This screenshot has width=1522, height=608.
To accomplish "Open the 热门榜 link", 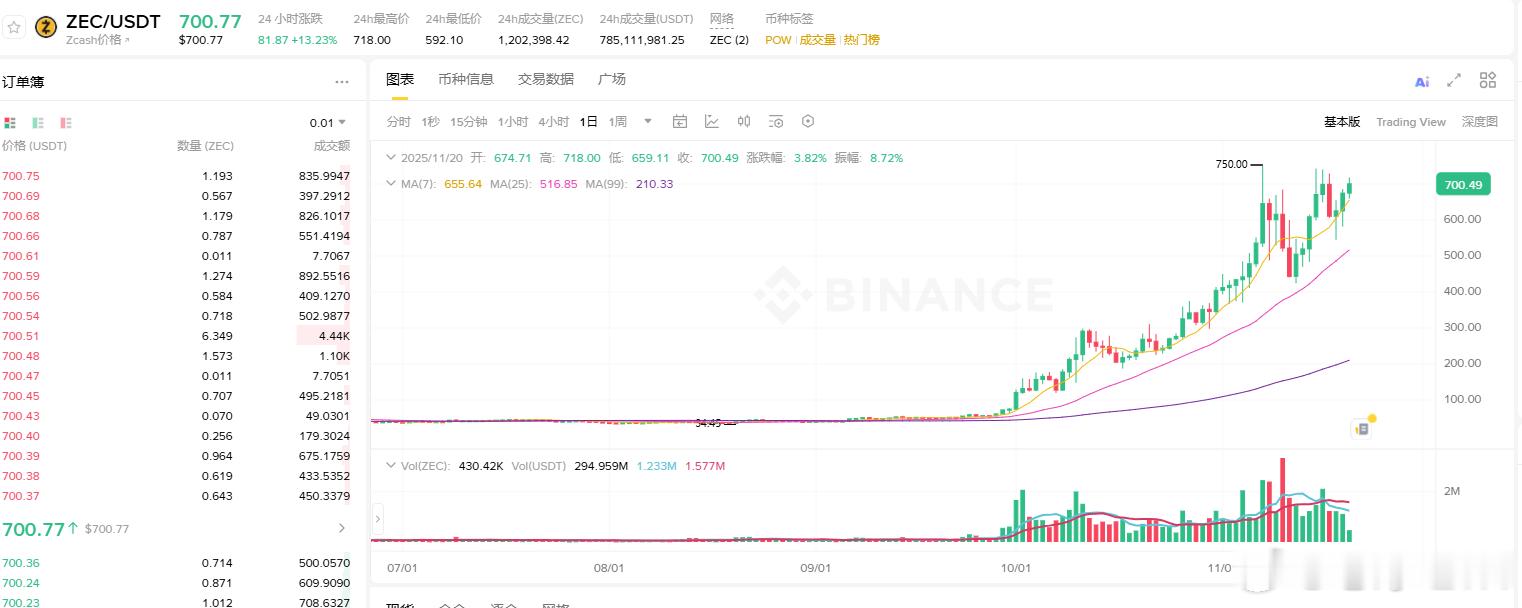I will click(861, 42).
